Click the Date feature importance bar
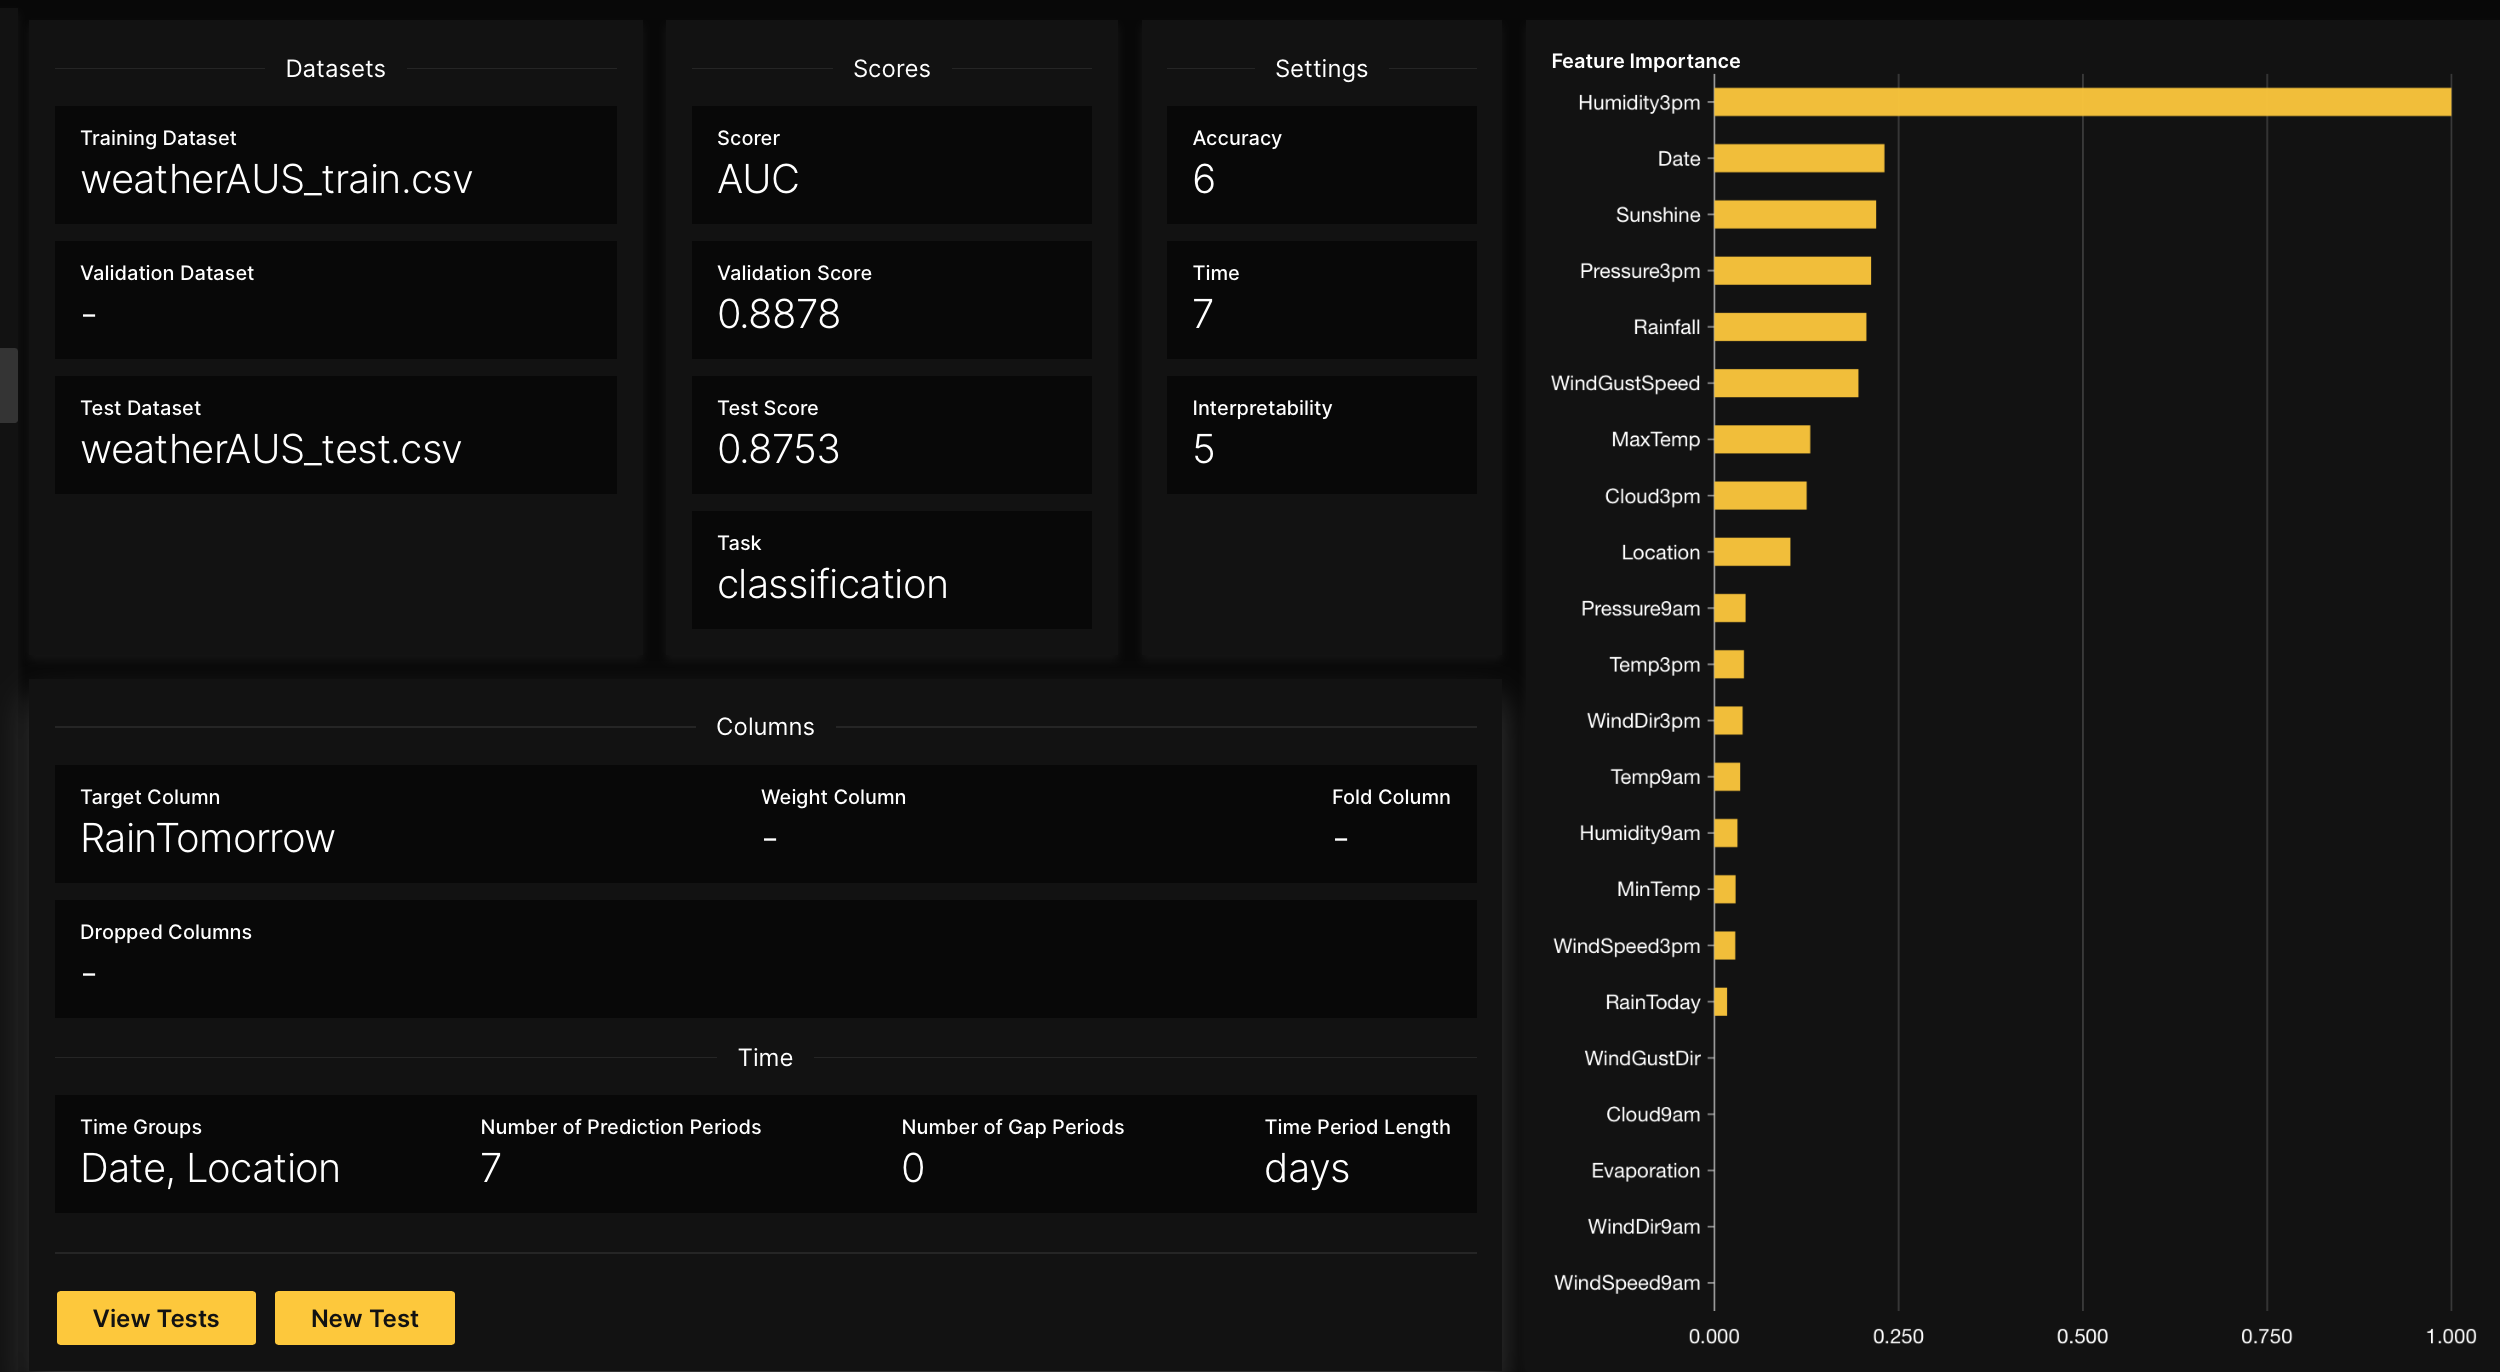The image size is (2500, 1372). [x=1798, y=158]
